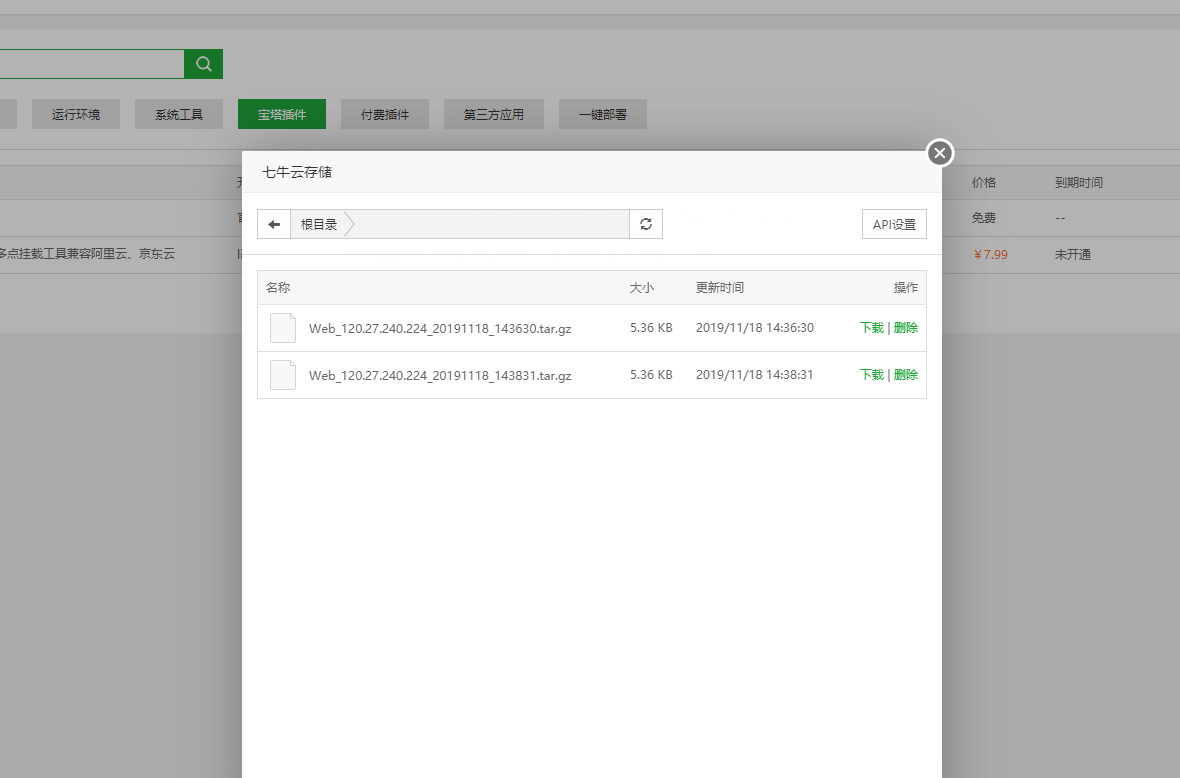Viewport: 1180px width, 778px height.
Task: Click the 免费 price in background table
Action: pos(984,218)
